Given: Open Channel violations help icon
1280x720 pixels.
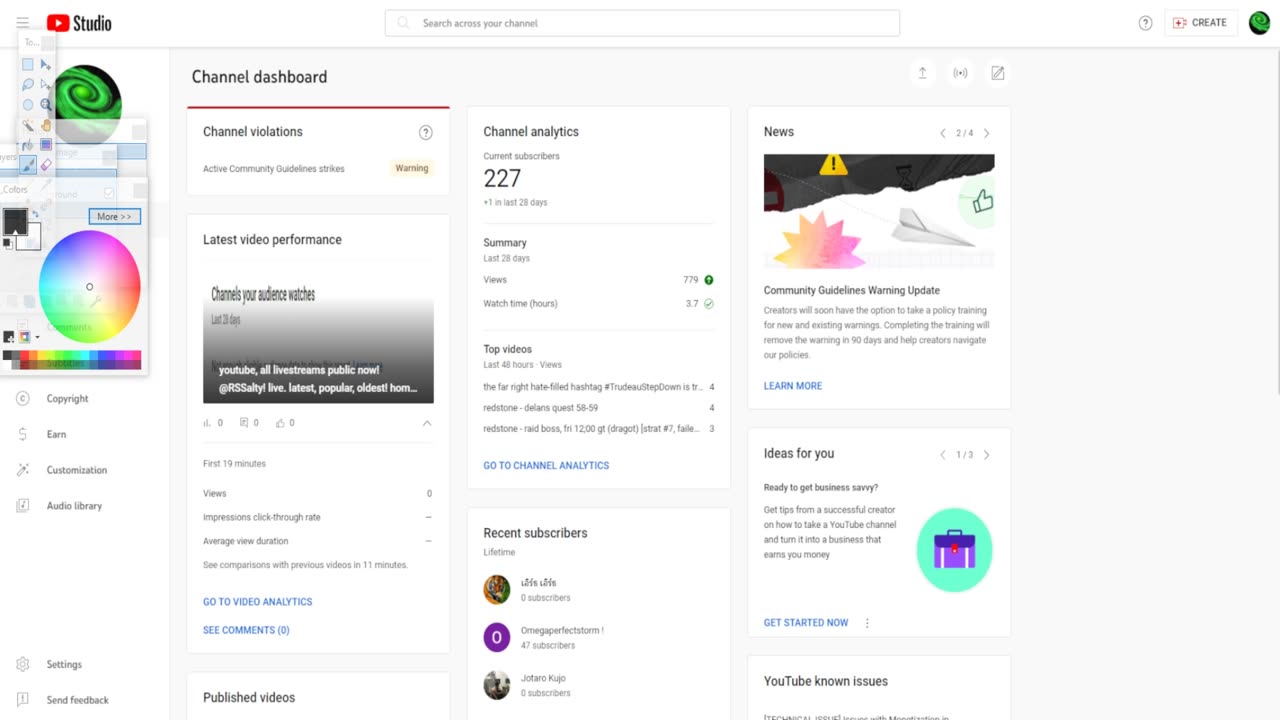Looking at the screenshot, I should 425,132.
